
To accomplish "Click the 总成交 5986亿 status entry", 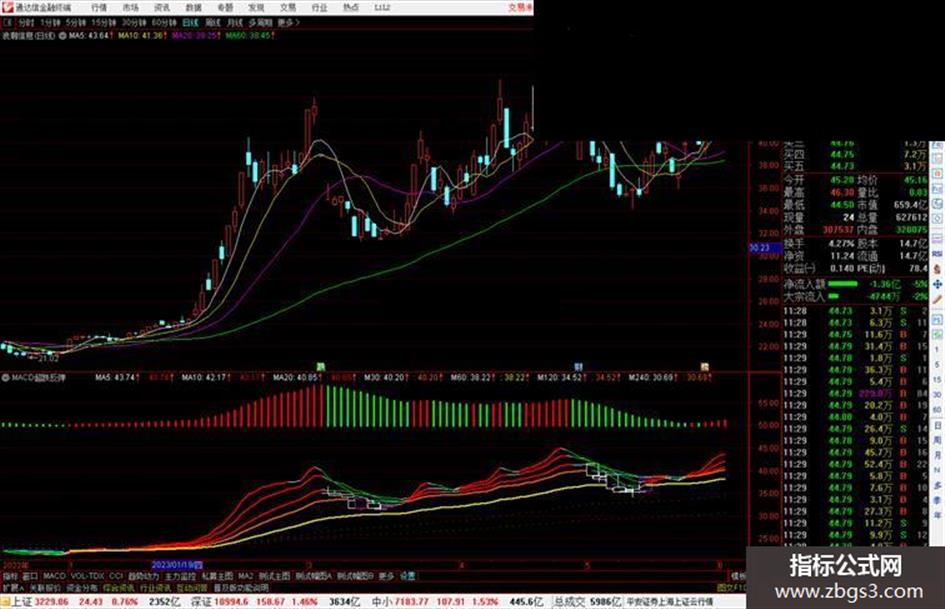I will [x=587, y=602].
